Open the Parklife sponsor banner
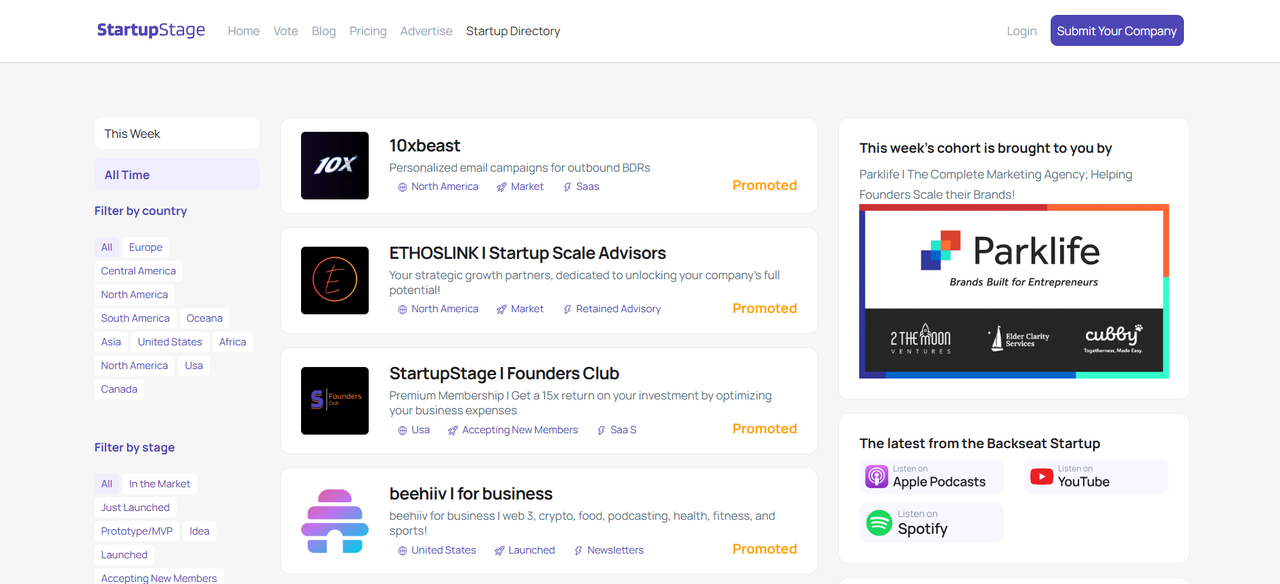The width and height of the screenshot is (1280, 584). 1014,291
